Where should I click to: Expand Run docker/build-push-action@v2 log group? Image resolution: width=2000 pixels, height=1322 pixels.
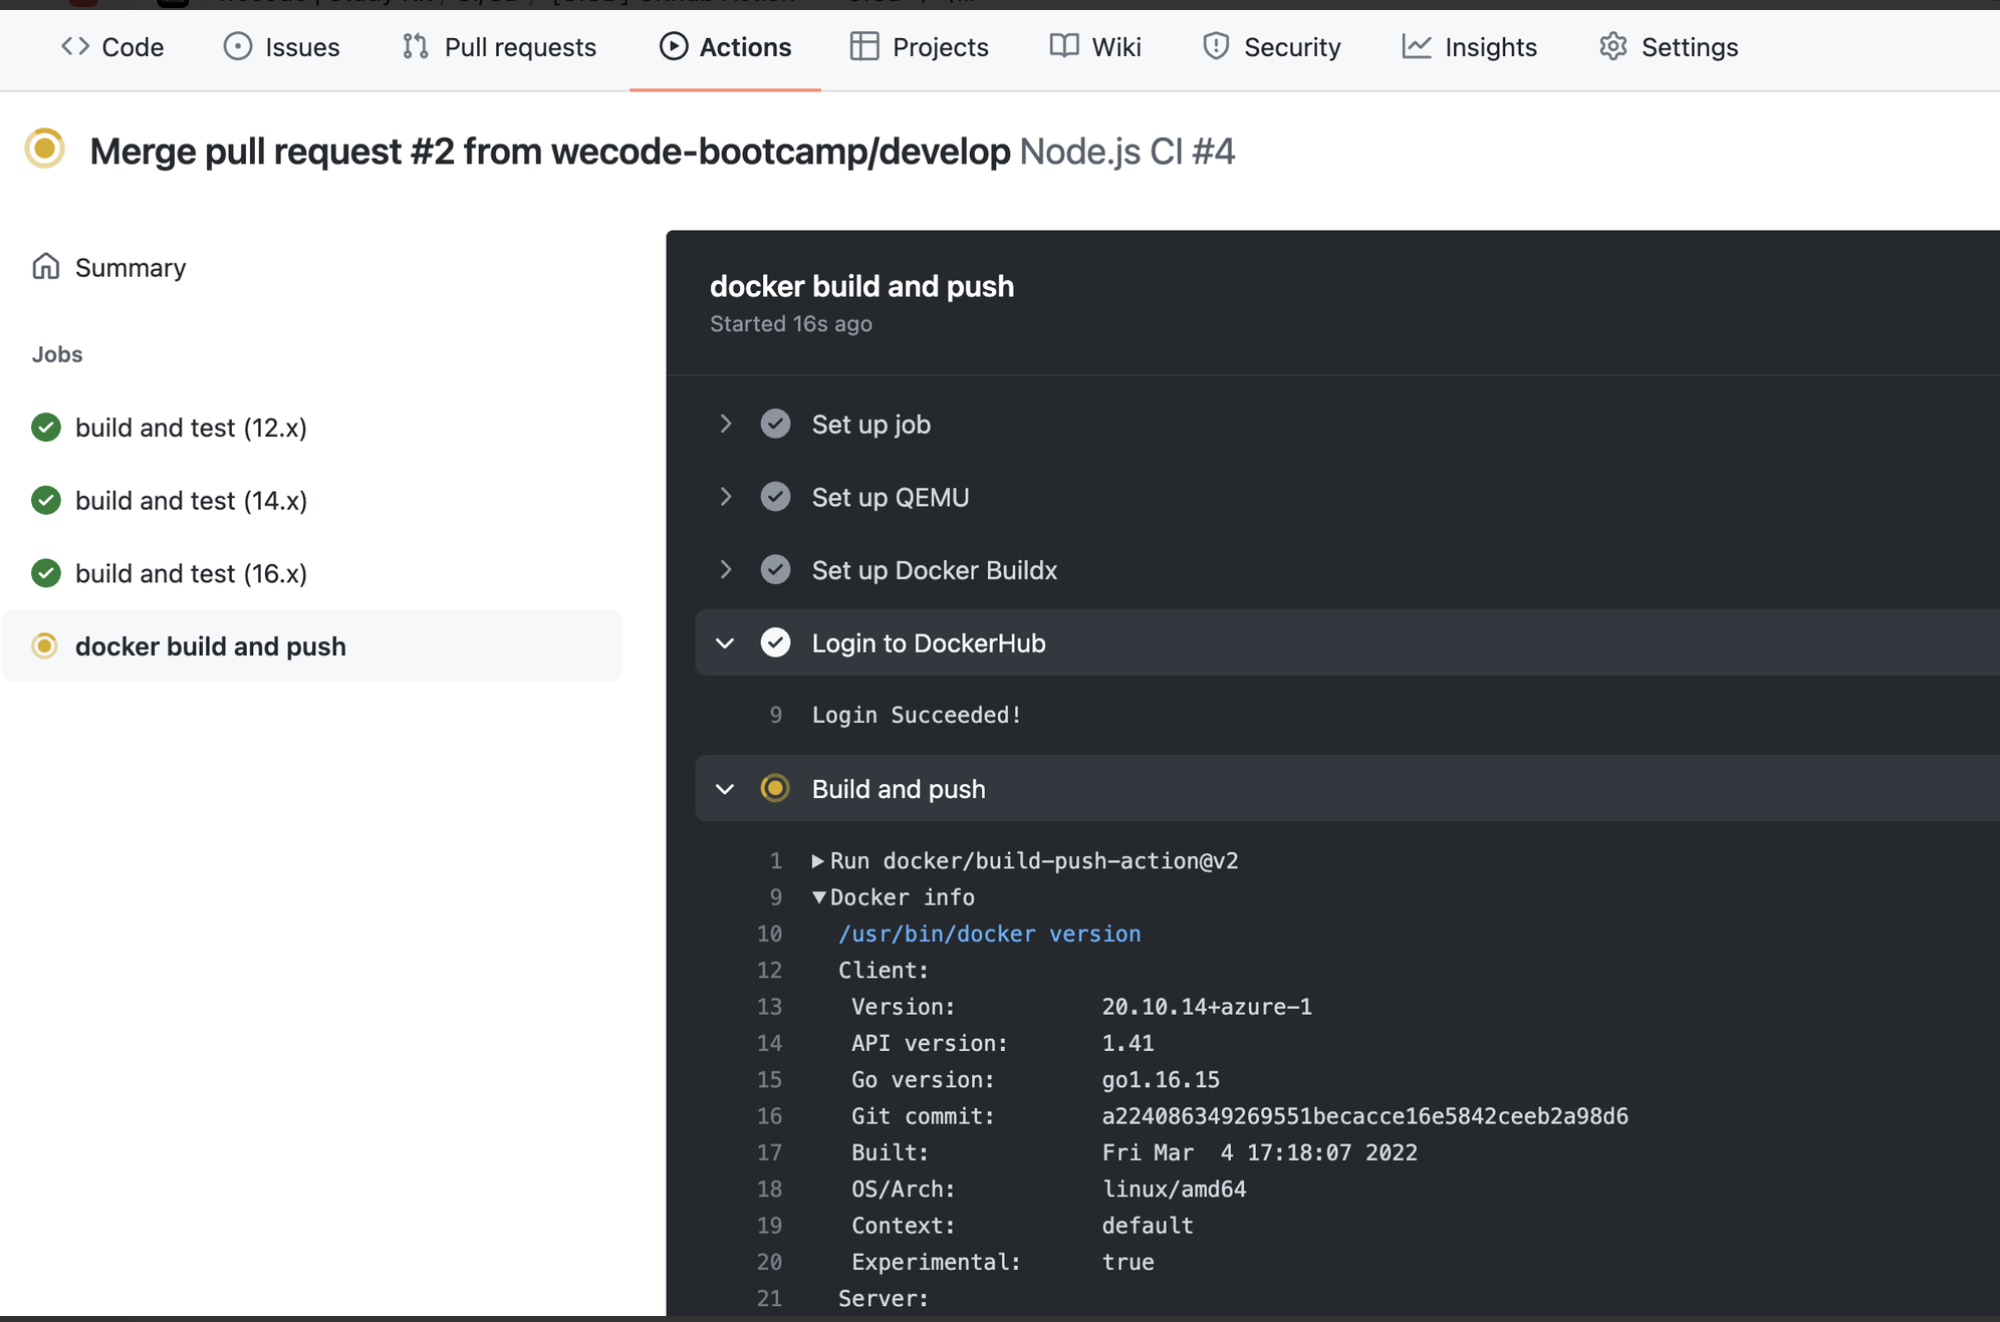(819, 861)
